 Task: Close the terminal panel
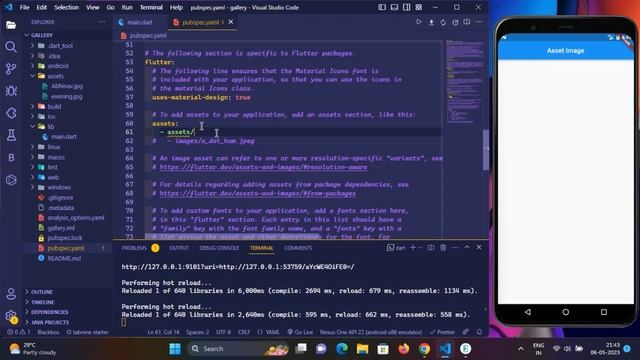[x=479, y=247]
